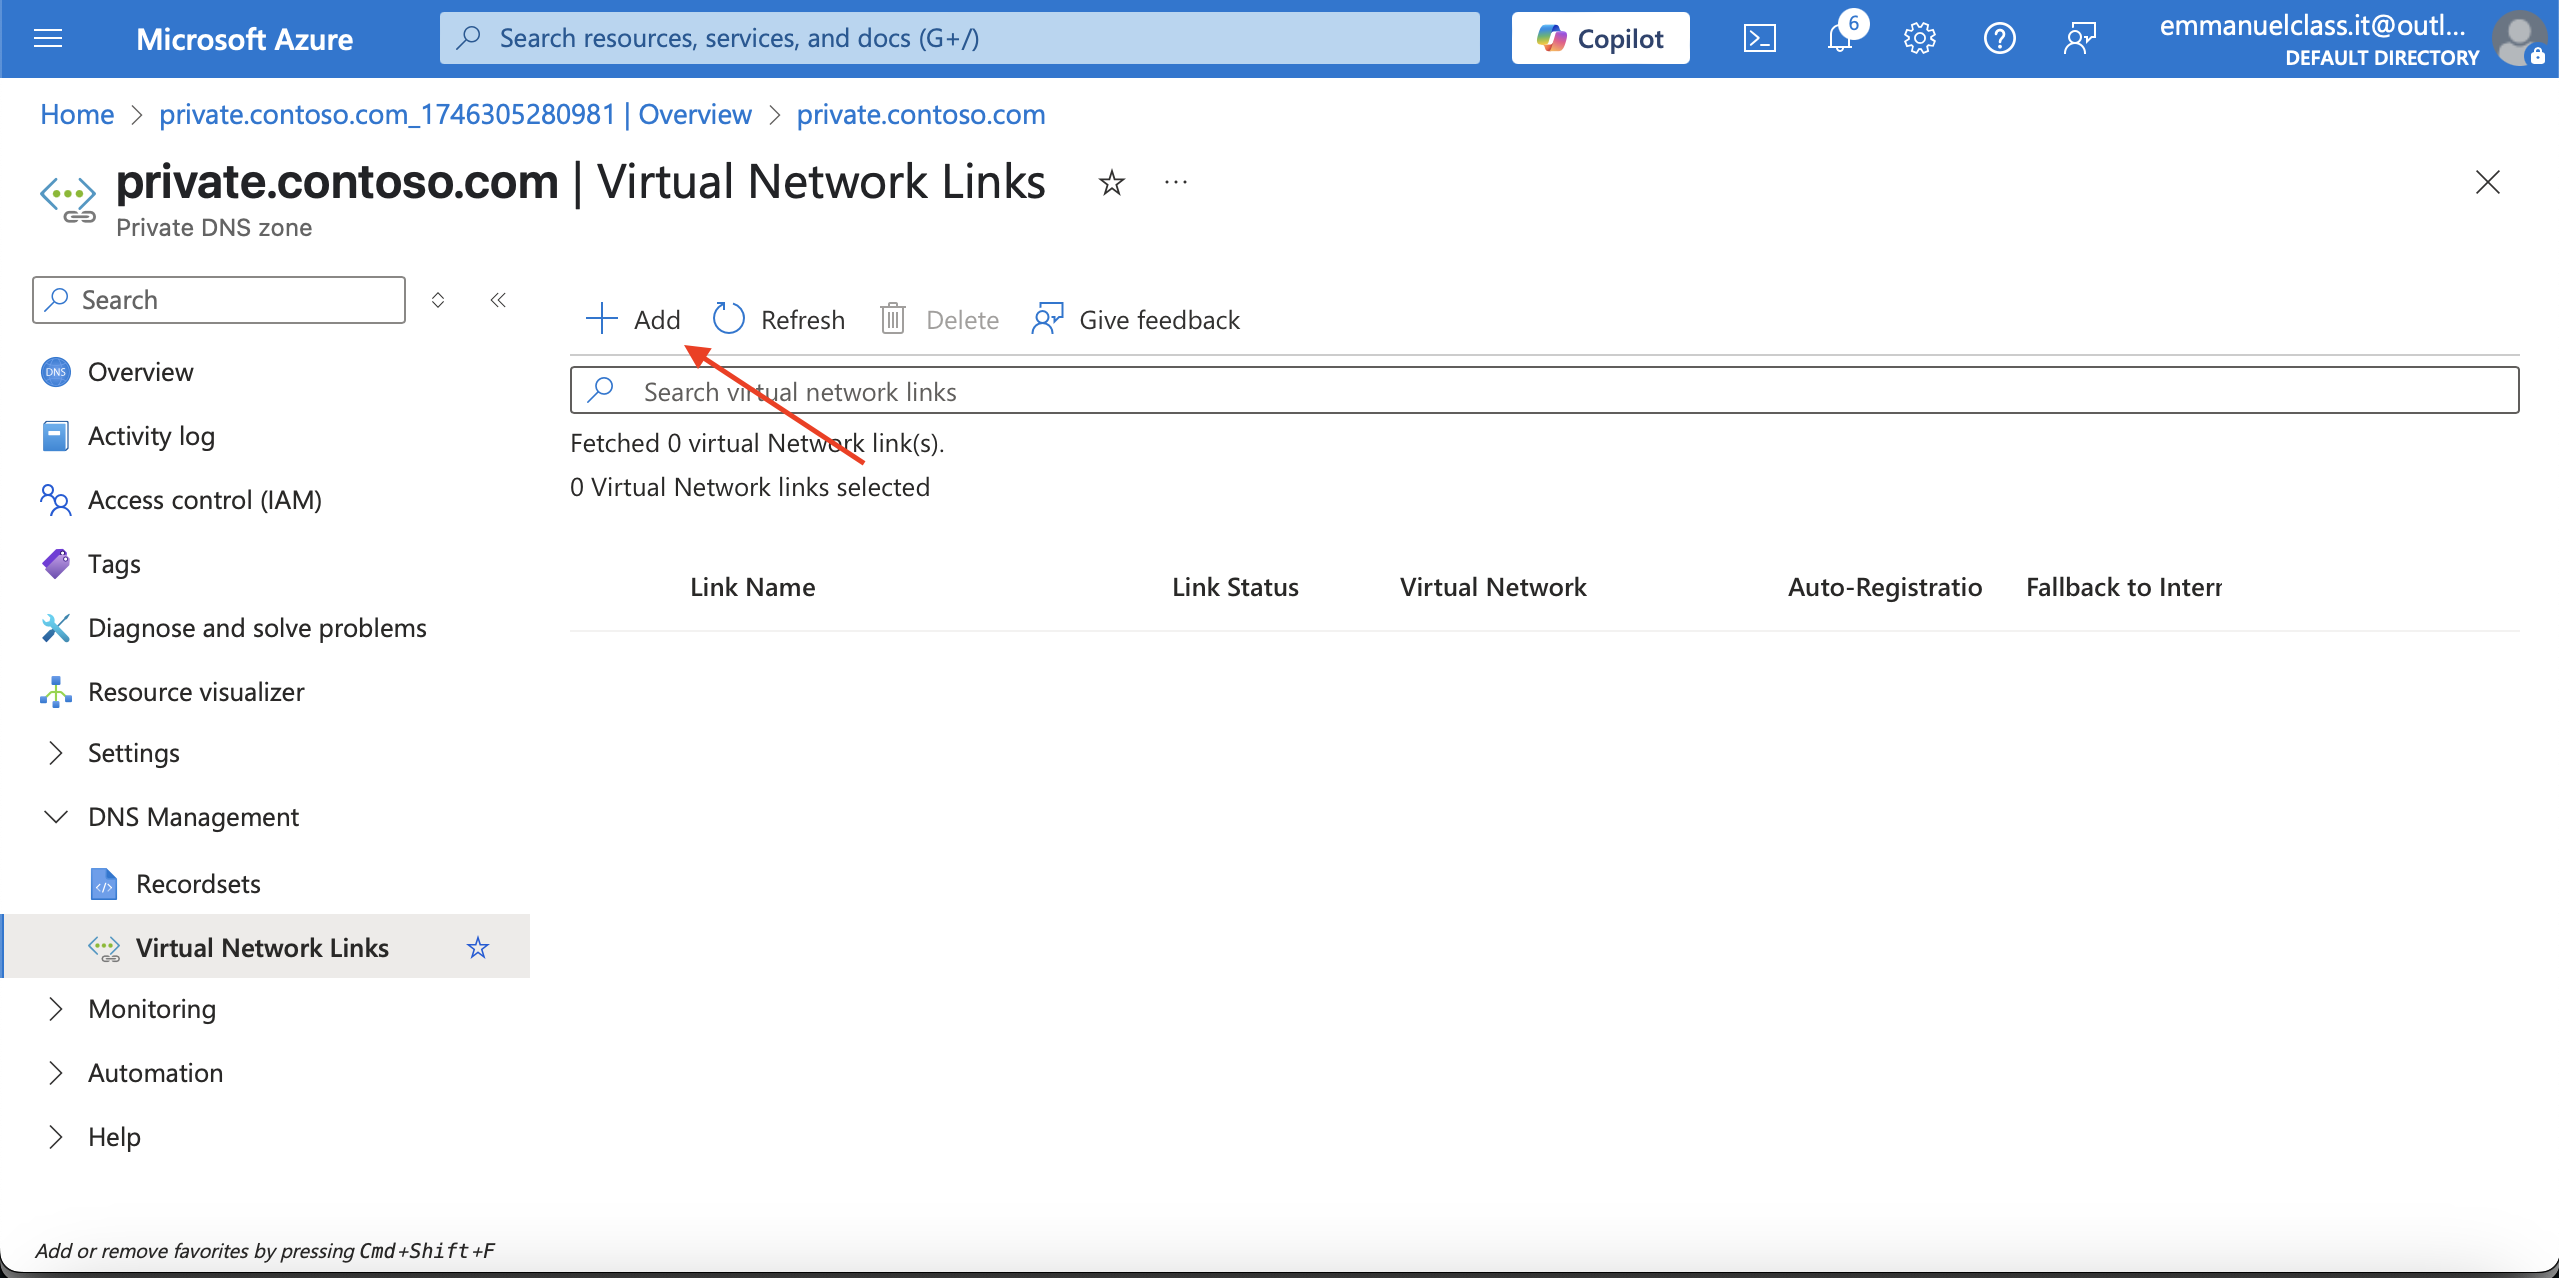2559x1278 pixels.
Task: Sort by Link Status column
Action: pyautogui.click(x=1235, y=587)
